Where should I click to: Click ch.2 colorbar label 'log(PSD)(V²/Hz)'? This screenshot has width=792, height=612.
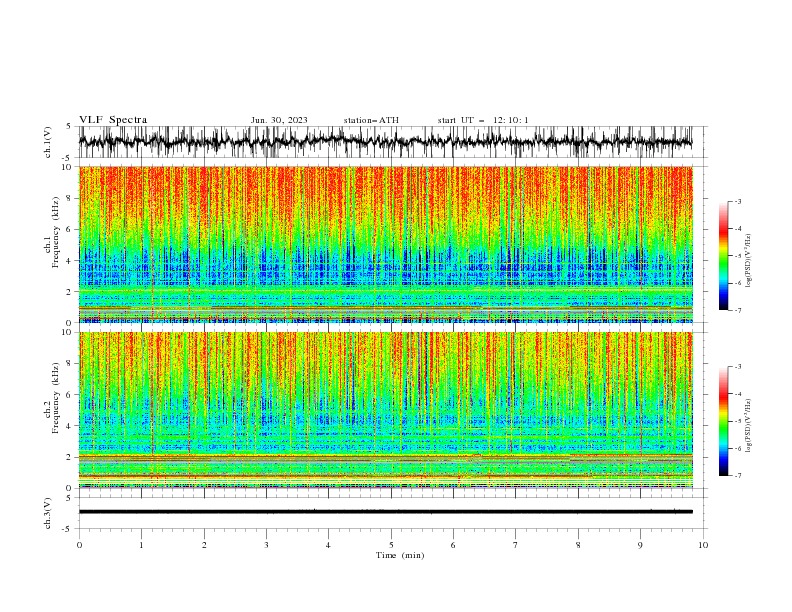coord(749,426)
